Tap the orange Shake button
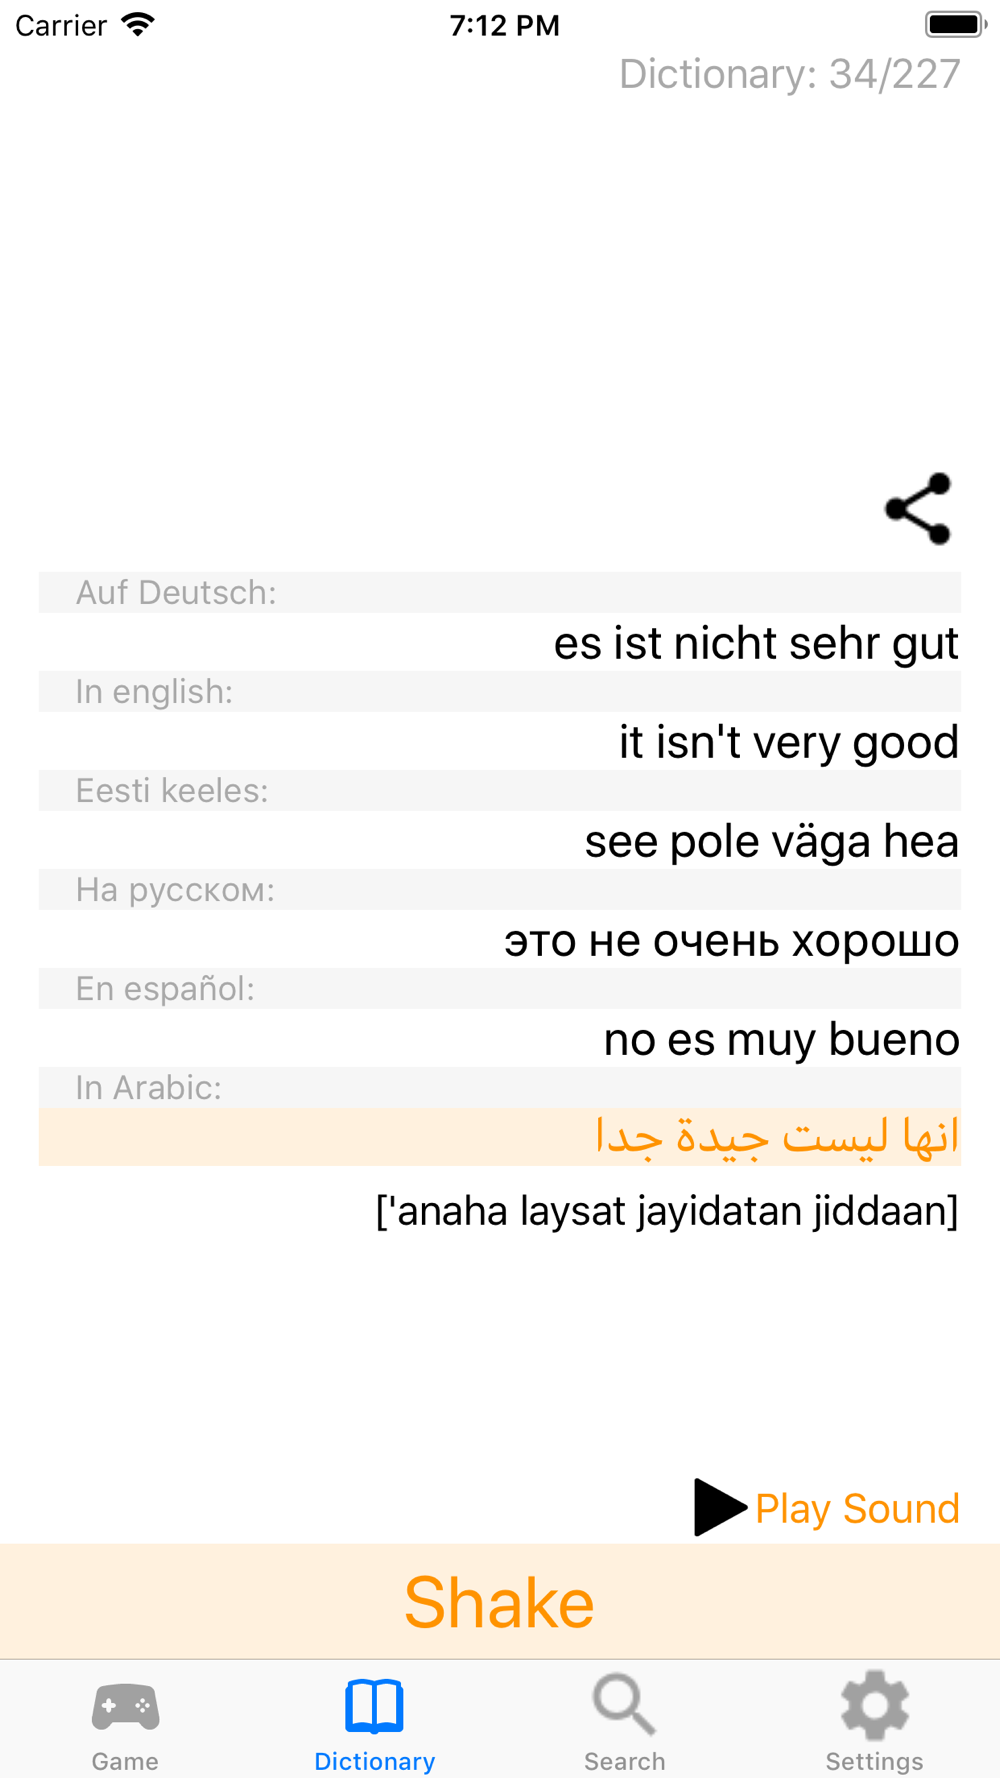The image size is (1000, 1778). [500, 1601]
